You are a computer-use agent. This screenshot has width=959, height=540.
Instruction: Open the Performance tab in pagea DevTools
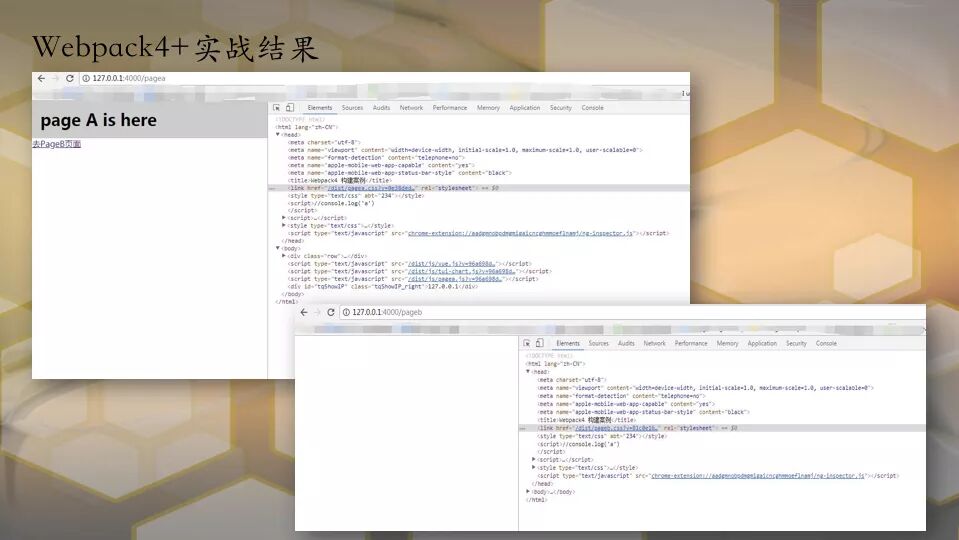[450, 108]
